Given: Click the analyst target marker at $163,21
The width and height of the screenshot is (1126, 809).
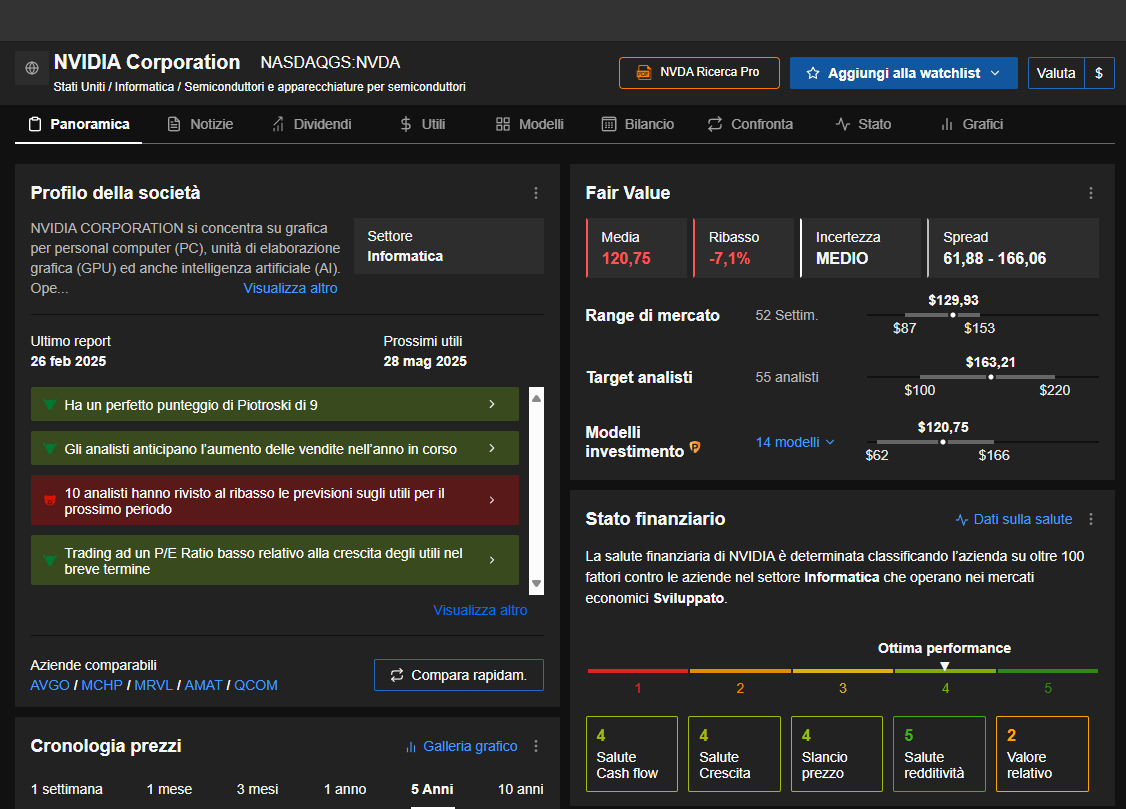Looking at the screenshot, I should click(991, 377).
